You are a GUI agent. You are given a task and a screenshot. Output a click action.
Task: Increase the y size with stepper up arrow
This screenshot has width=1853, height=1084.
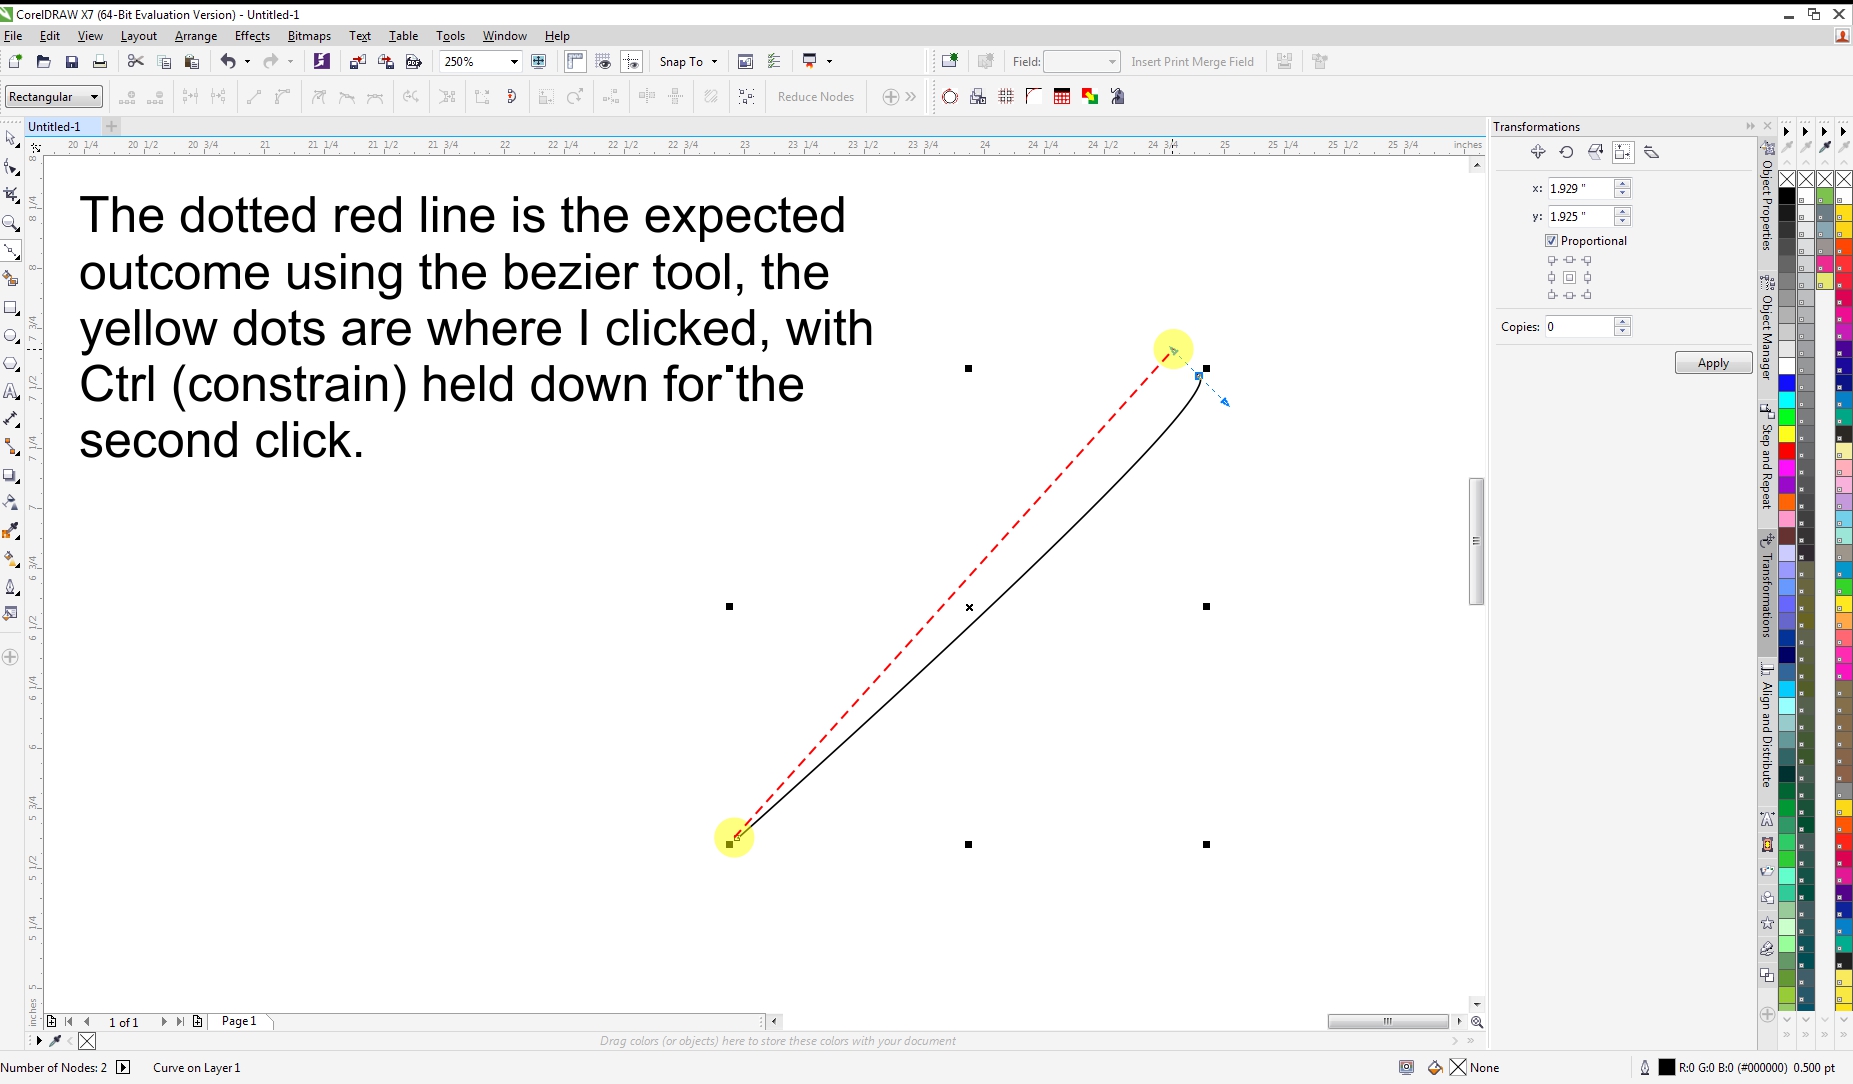[x=1623, y=211]
